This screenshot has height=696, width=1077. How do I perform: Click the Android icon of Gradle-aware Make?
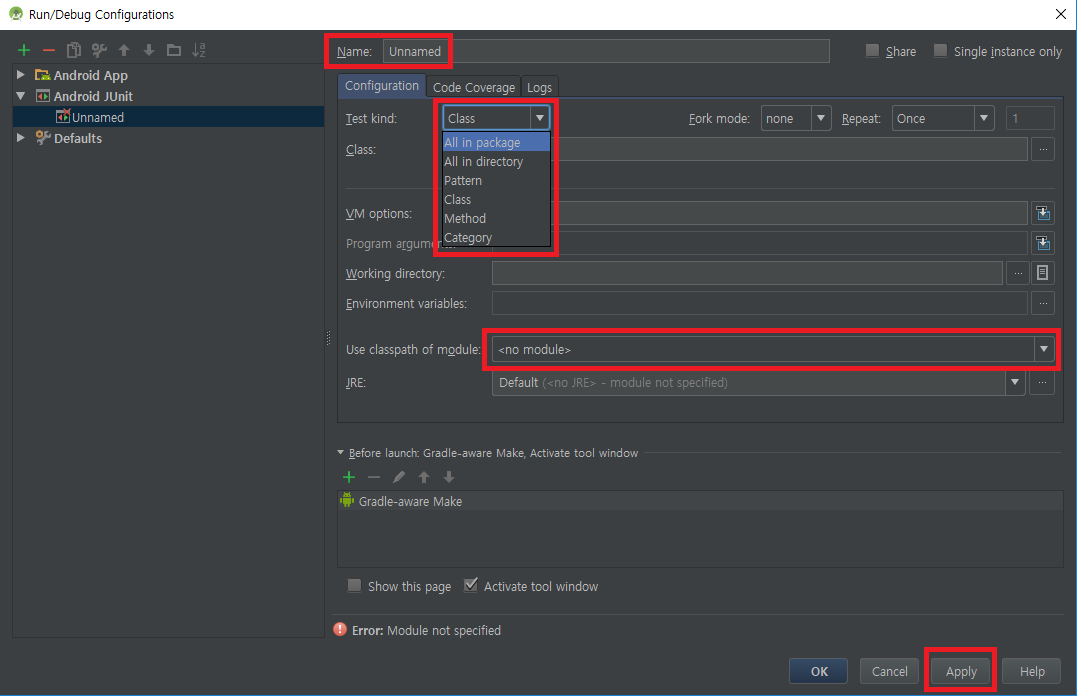pyautogui.click(x=347, y=500)
